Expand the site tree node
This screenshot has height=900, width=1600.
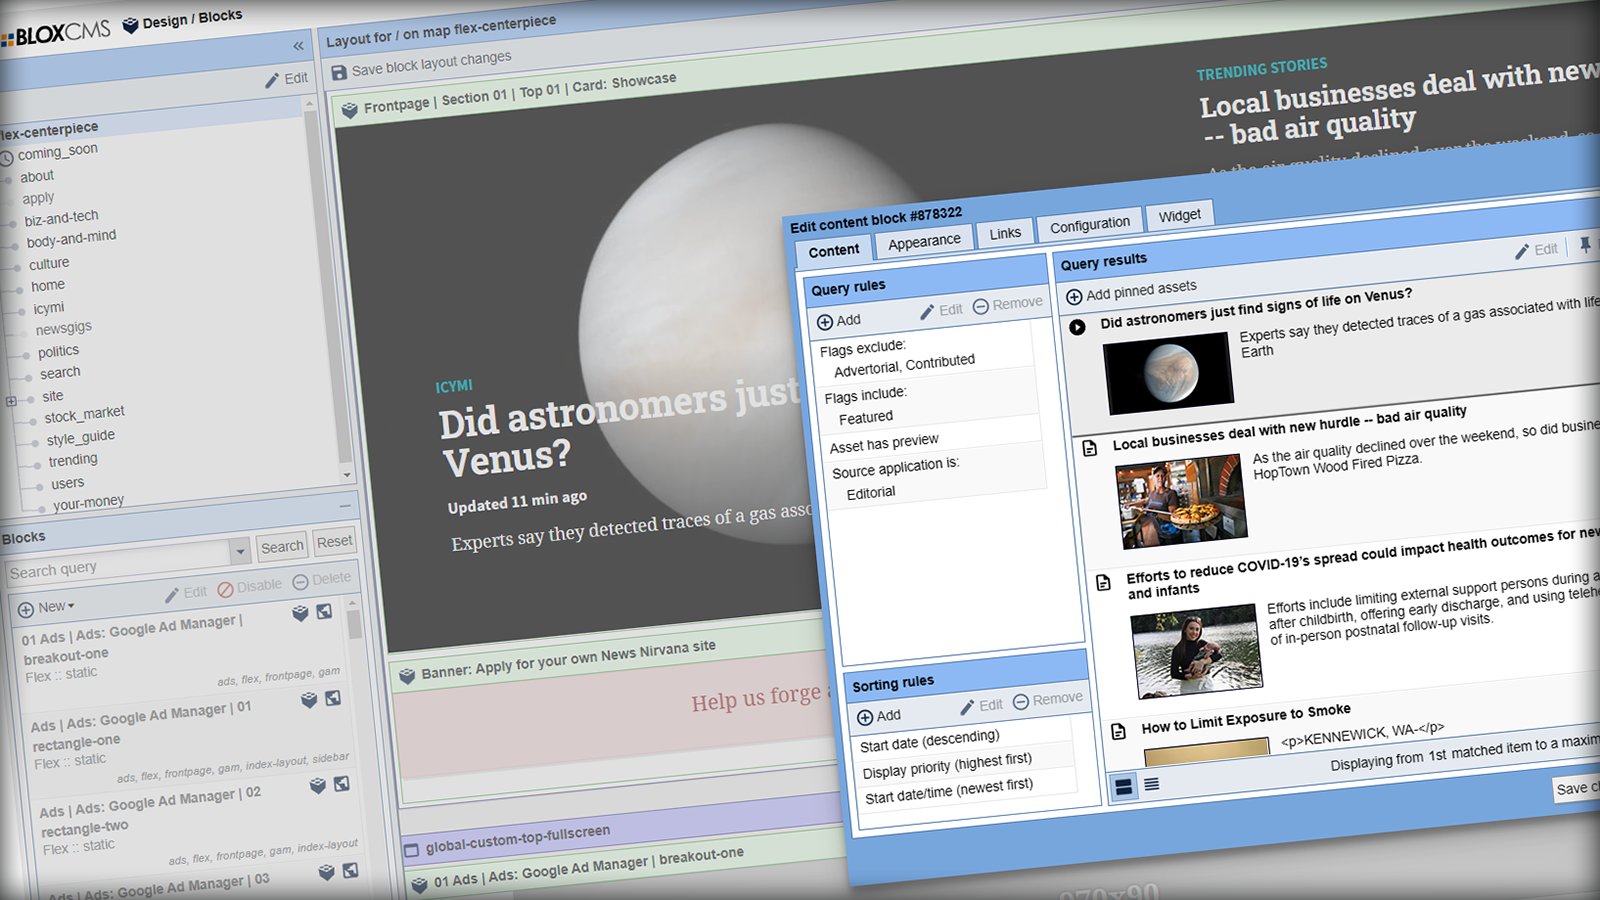11,401
